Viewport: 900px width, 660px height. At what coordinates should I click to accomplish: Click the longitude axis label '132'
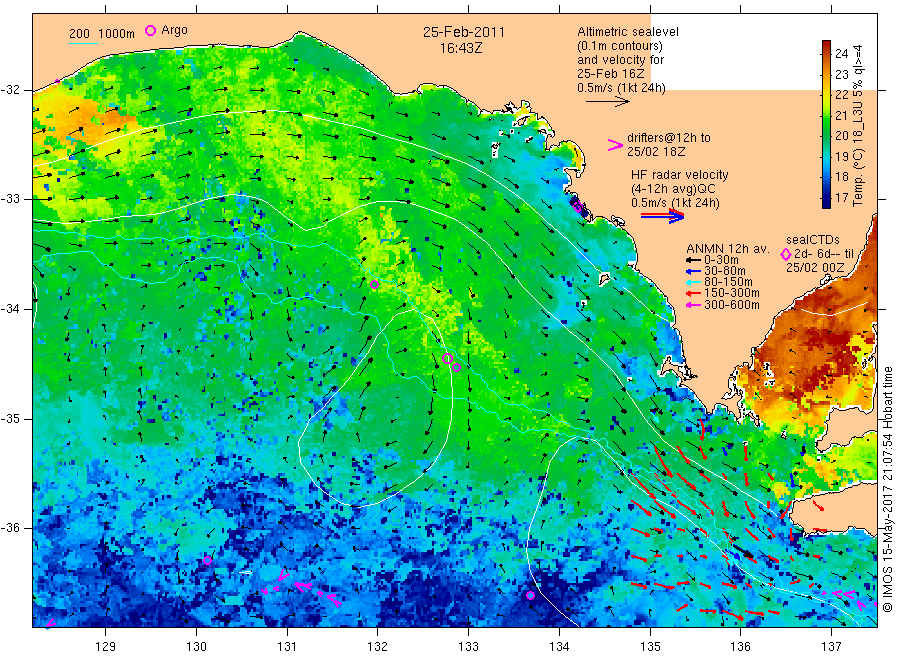tap(378, 647)
